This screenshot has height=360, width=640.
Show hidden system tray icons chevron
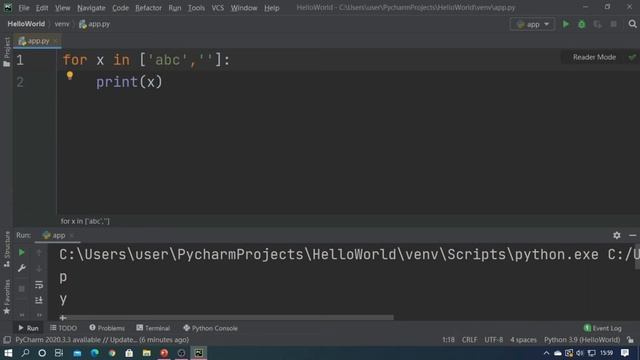point(546,353)
